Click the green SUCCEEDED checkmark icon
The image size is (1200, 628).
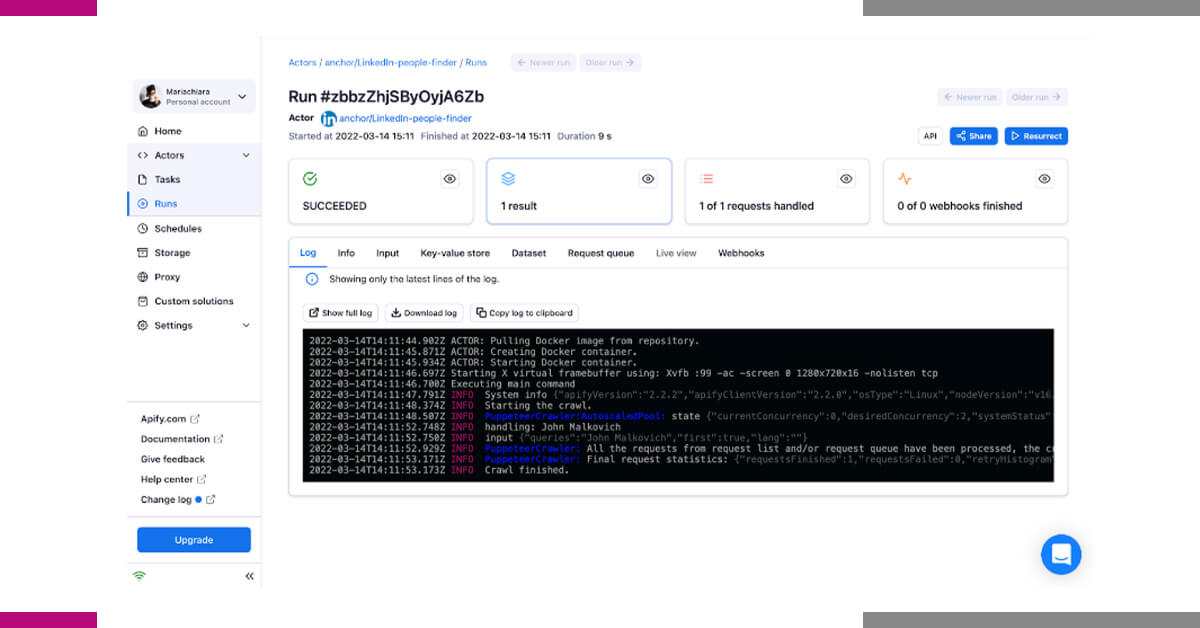[x=310, y=179]
